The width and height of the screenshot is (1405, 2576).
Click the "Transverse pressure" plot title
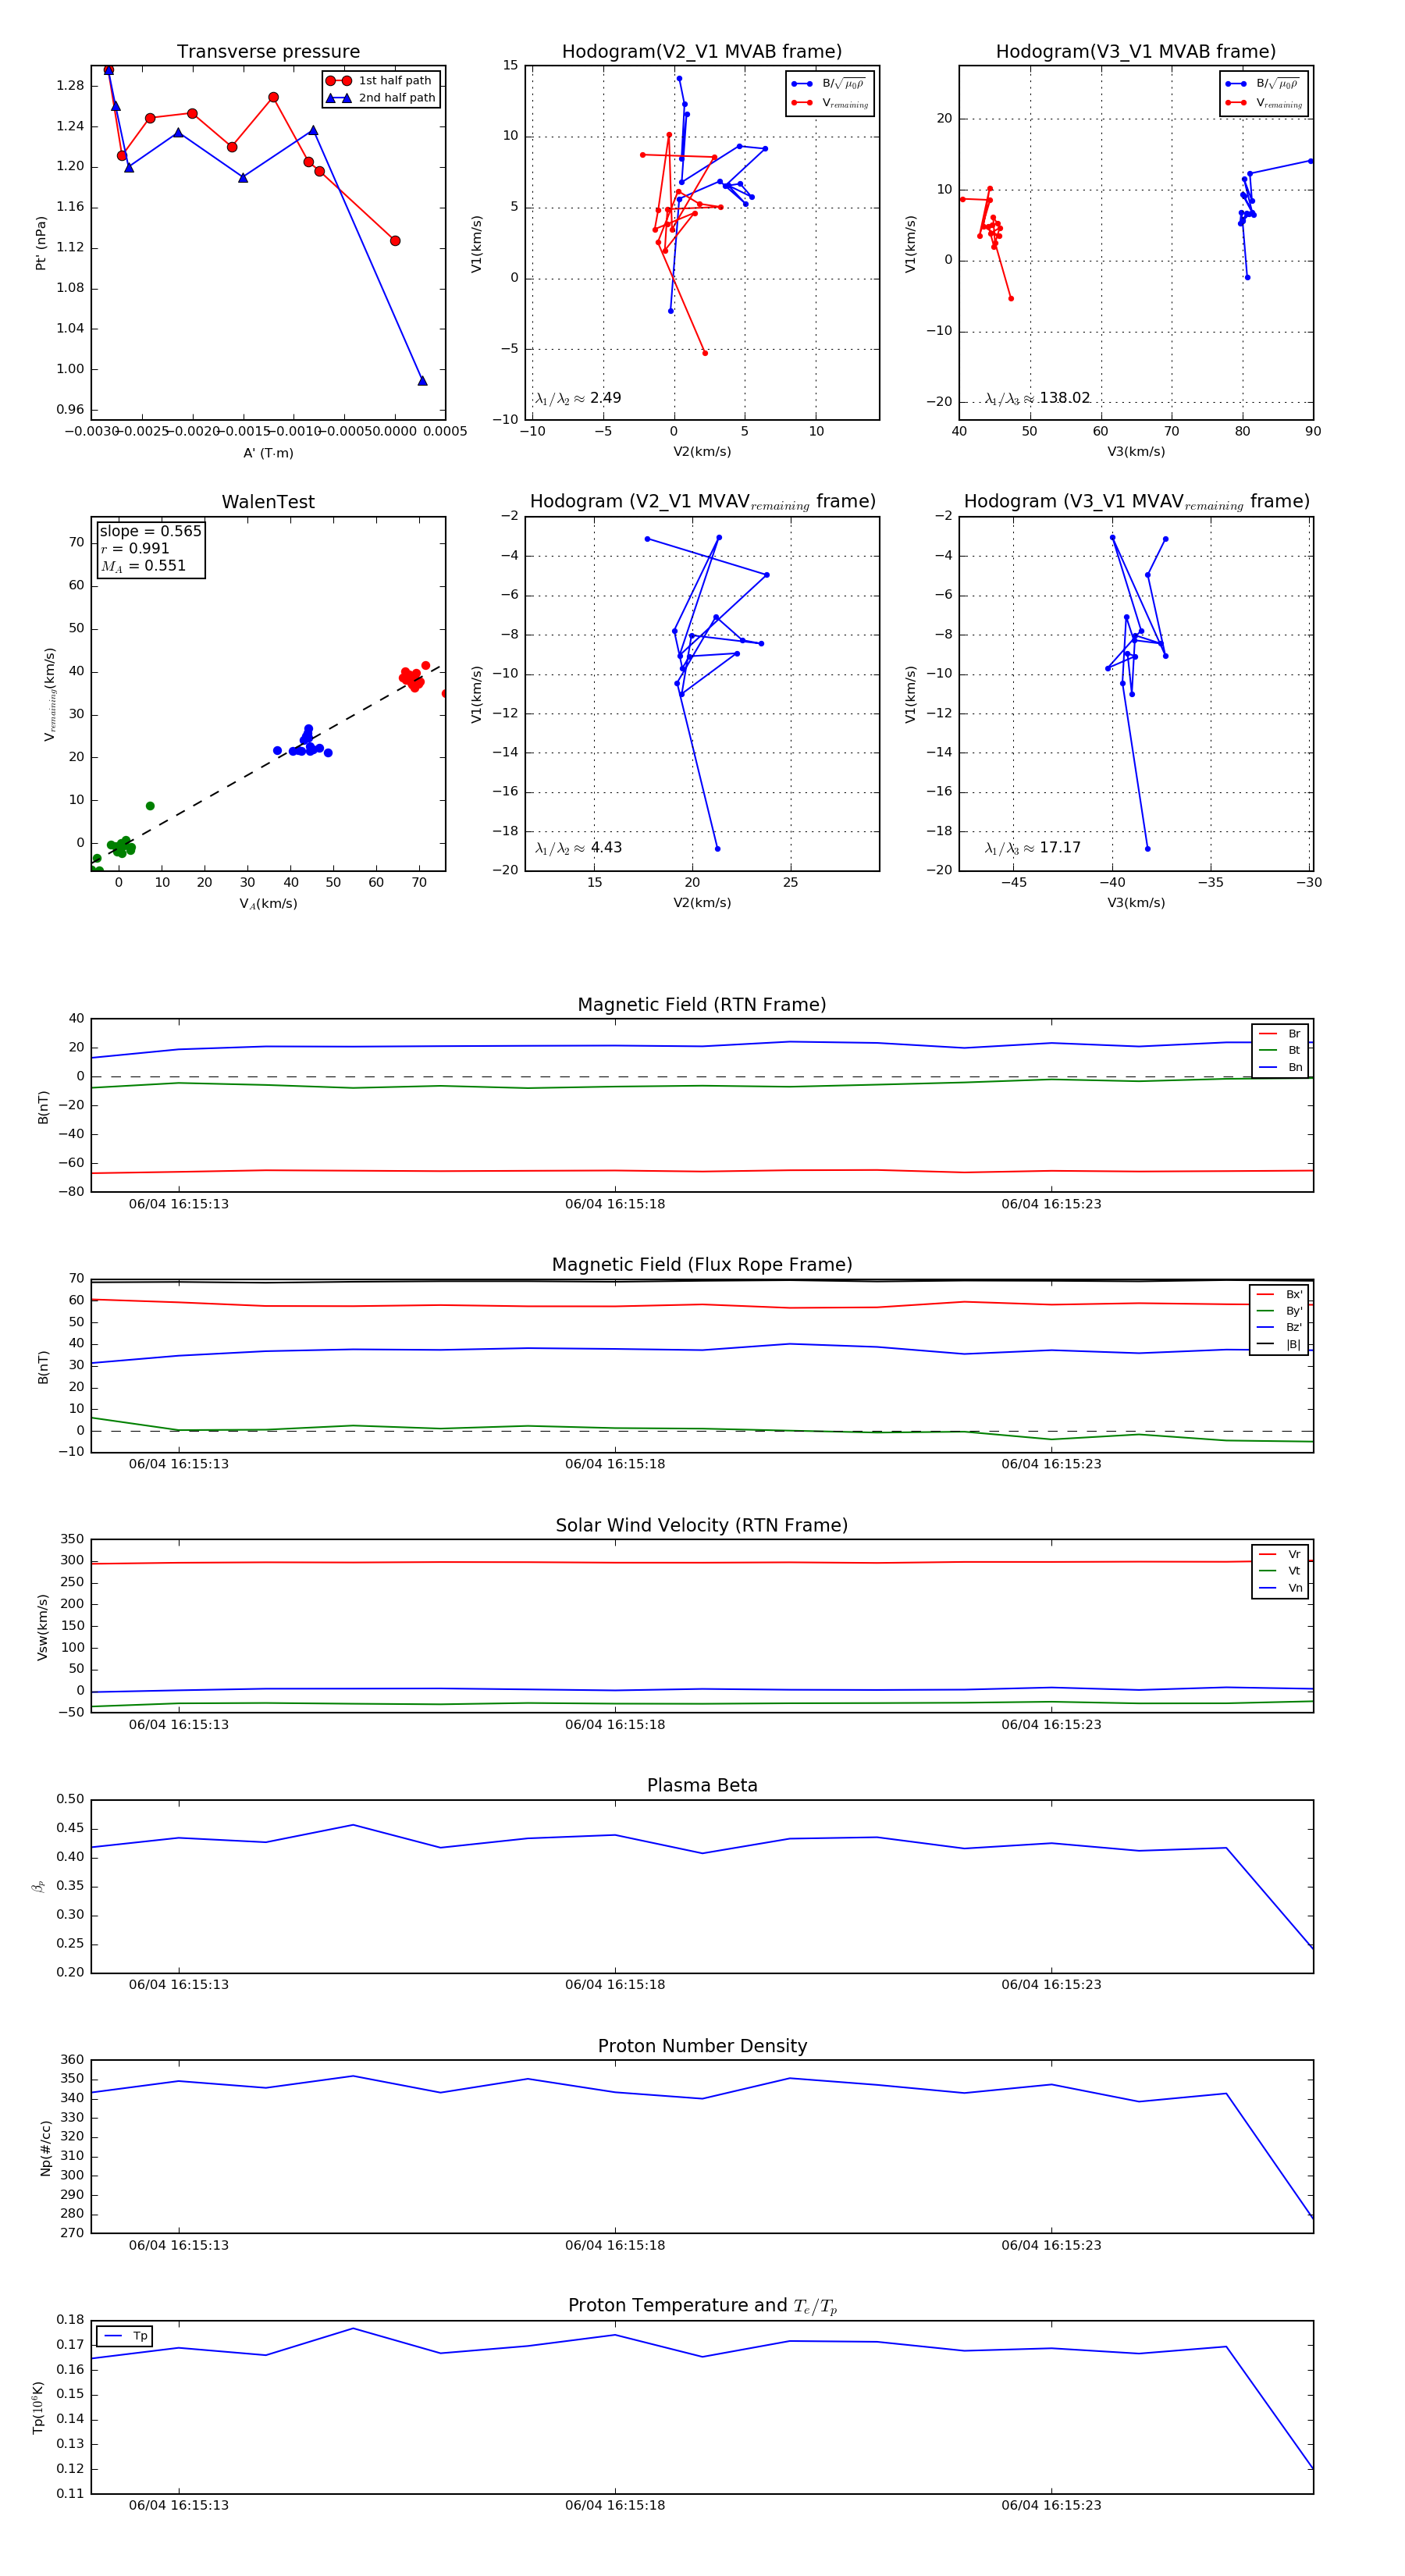click(268, 52)
